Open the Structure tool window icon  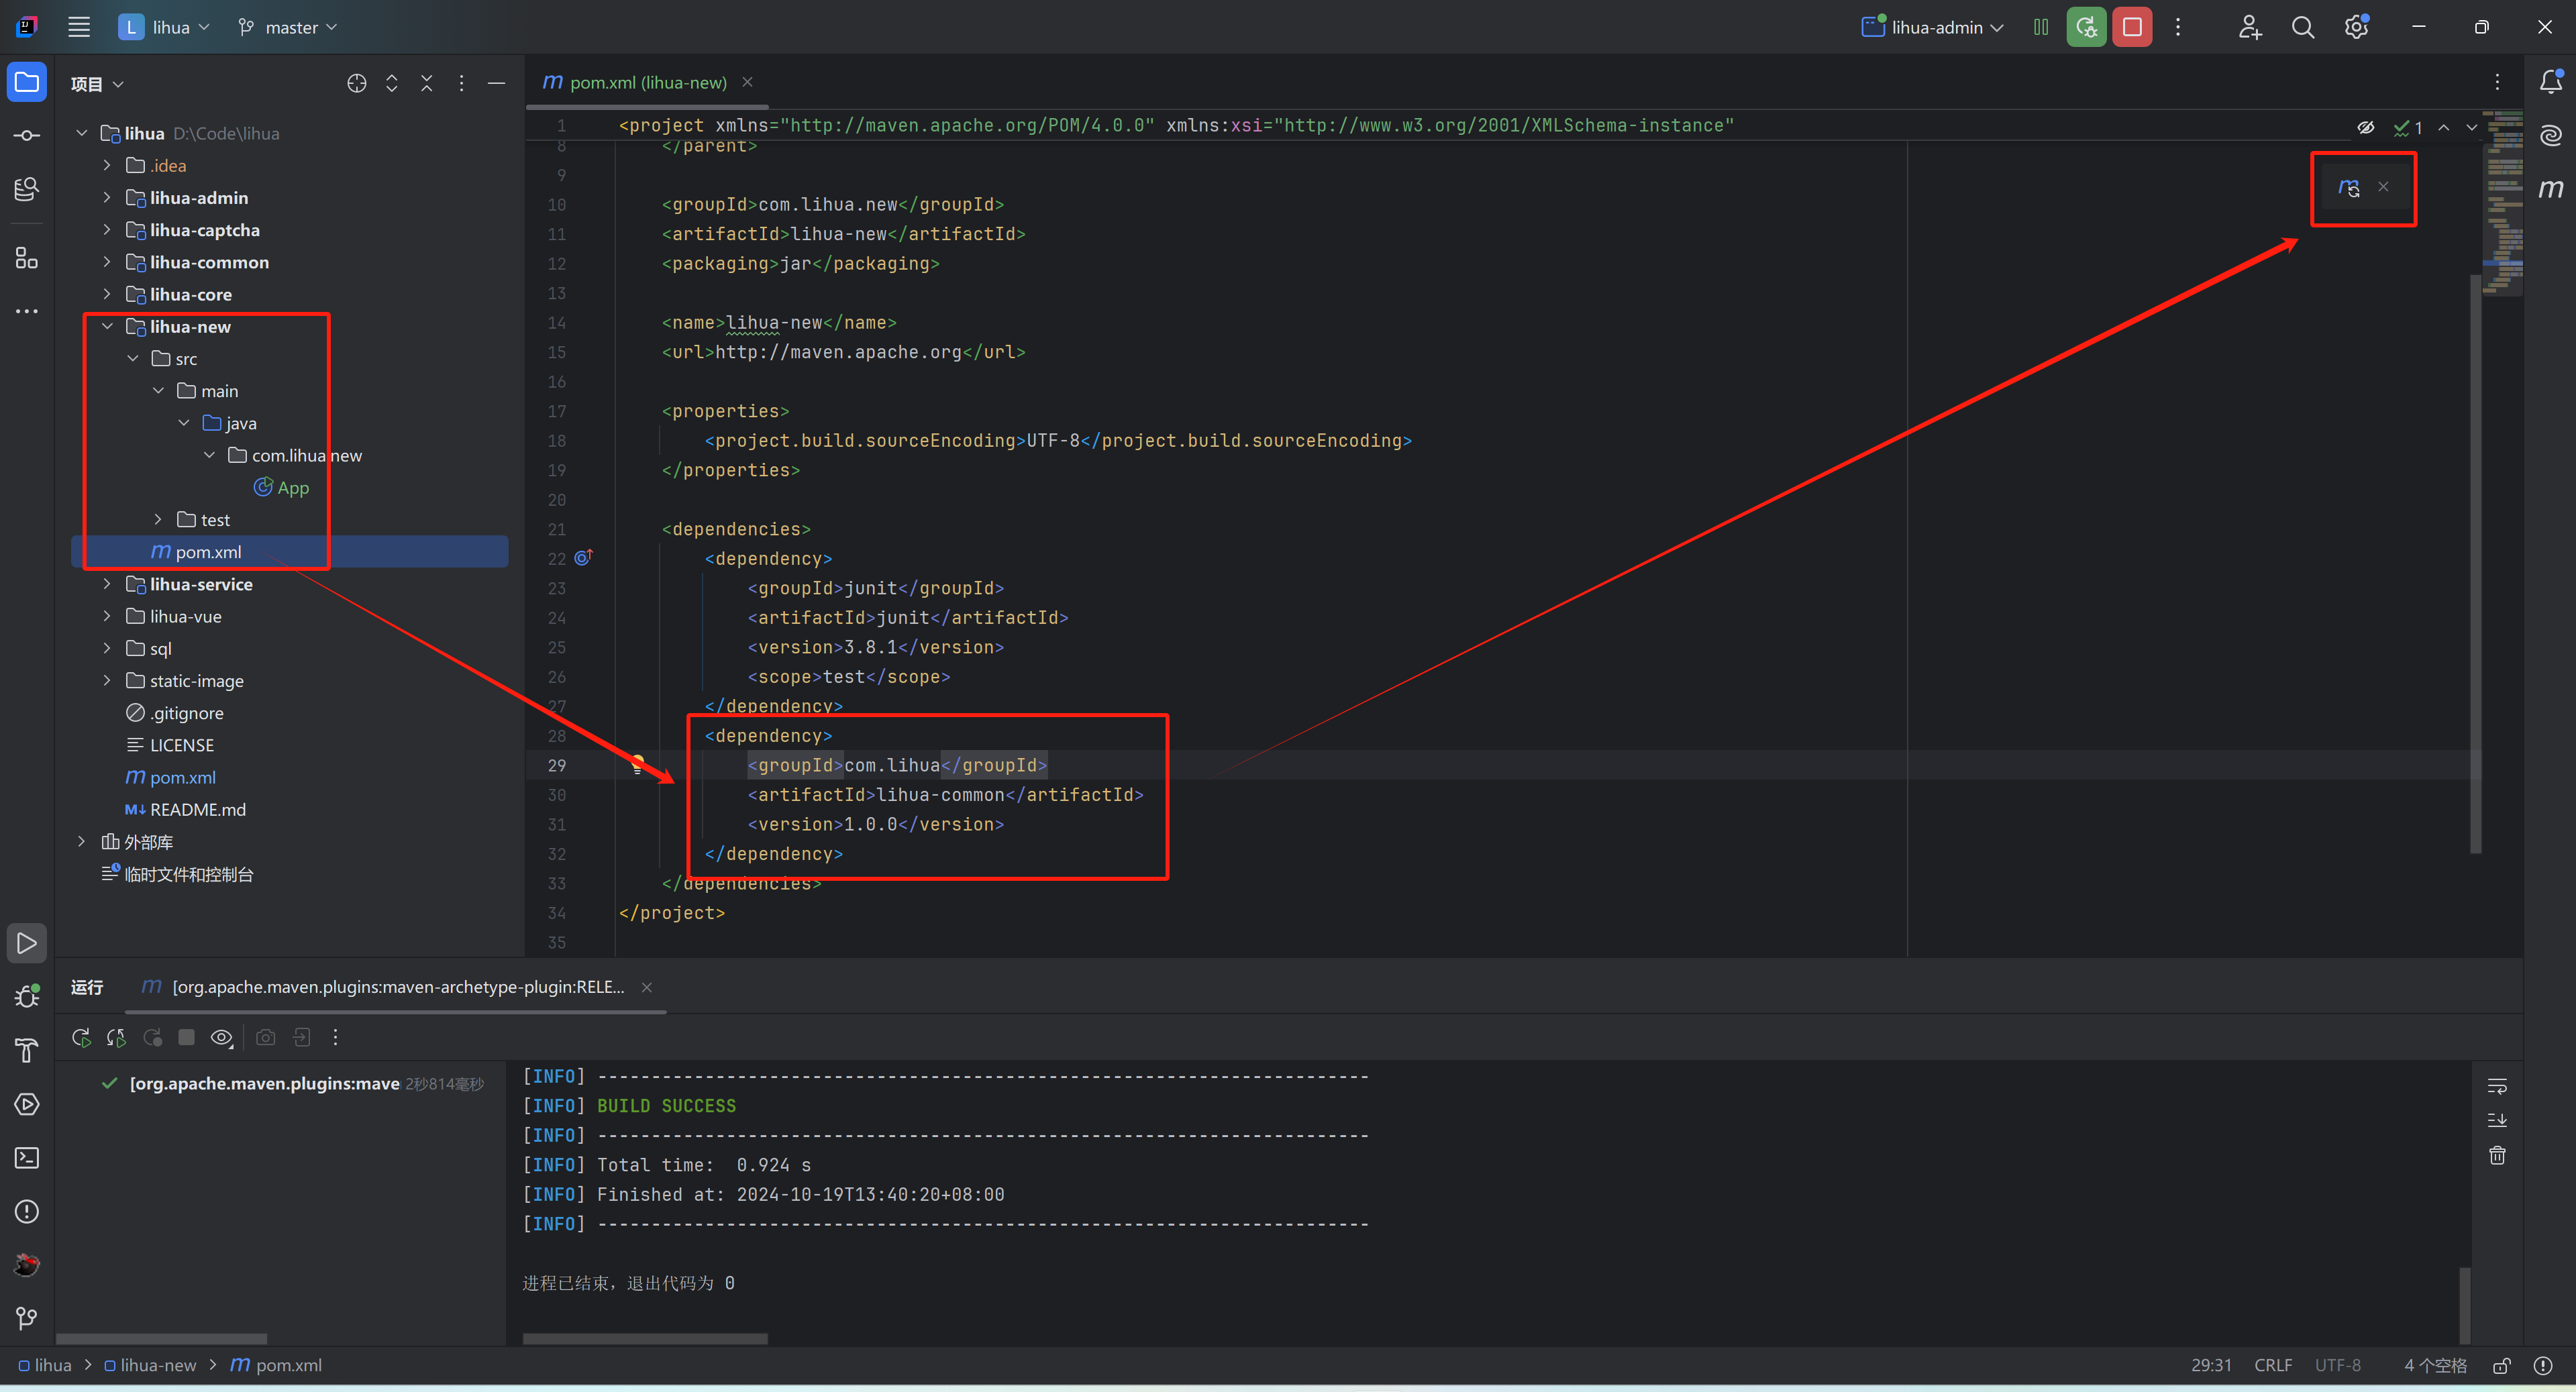coord(27,258)
